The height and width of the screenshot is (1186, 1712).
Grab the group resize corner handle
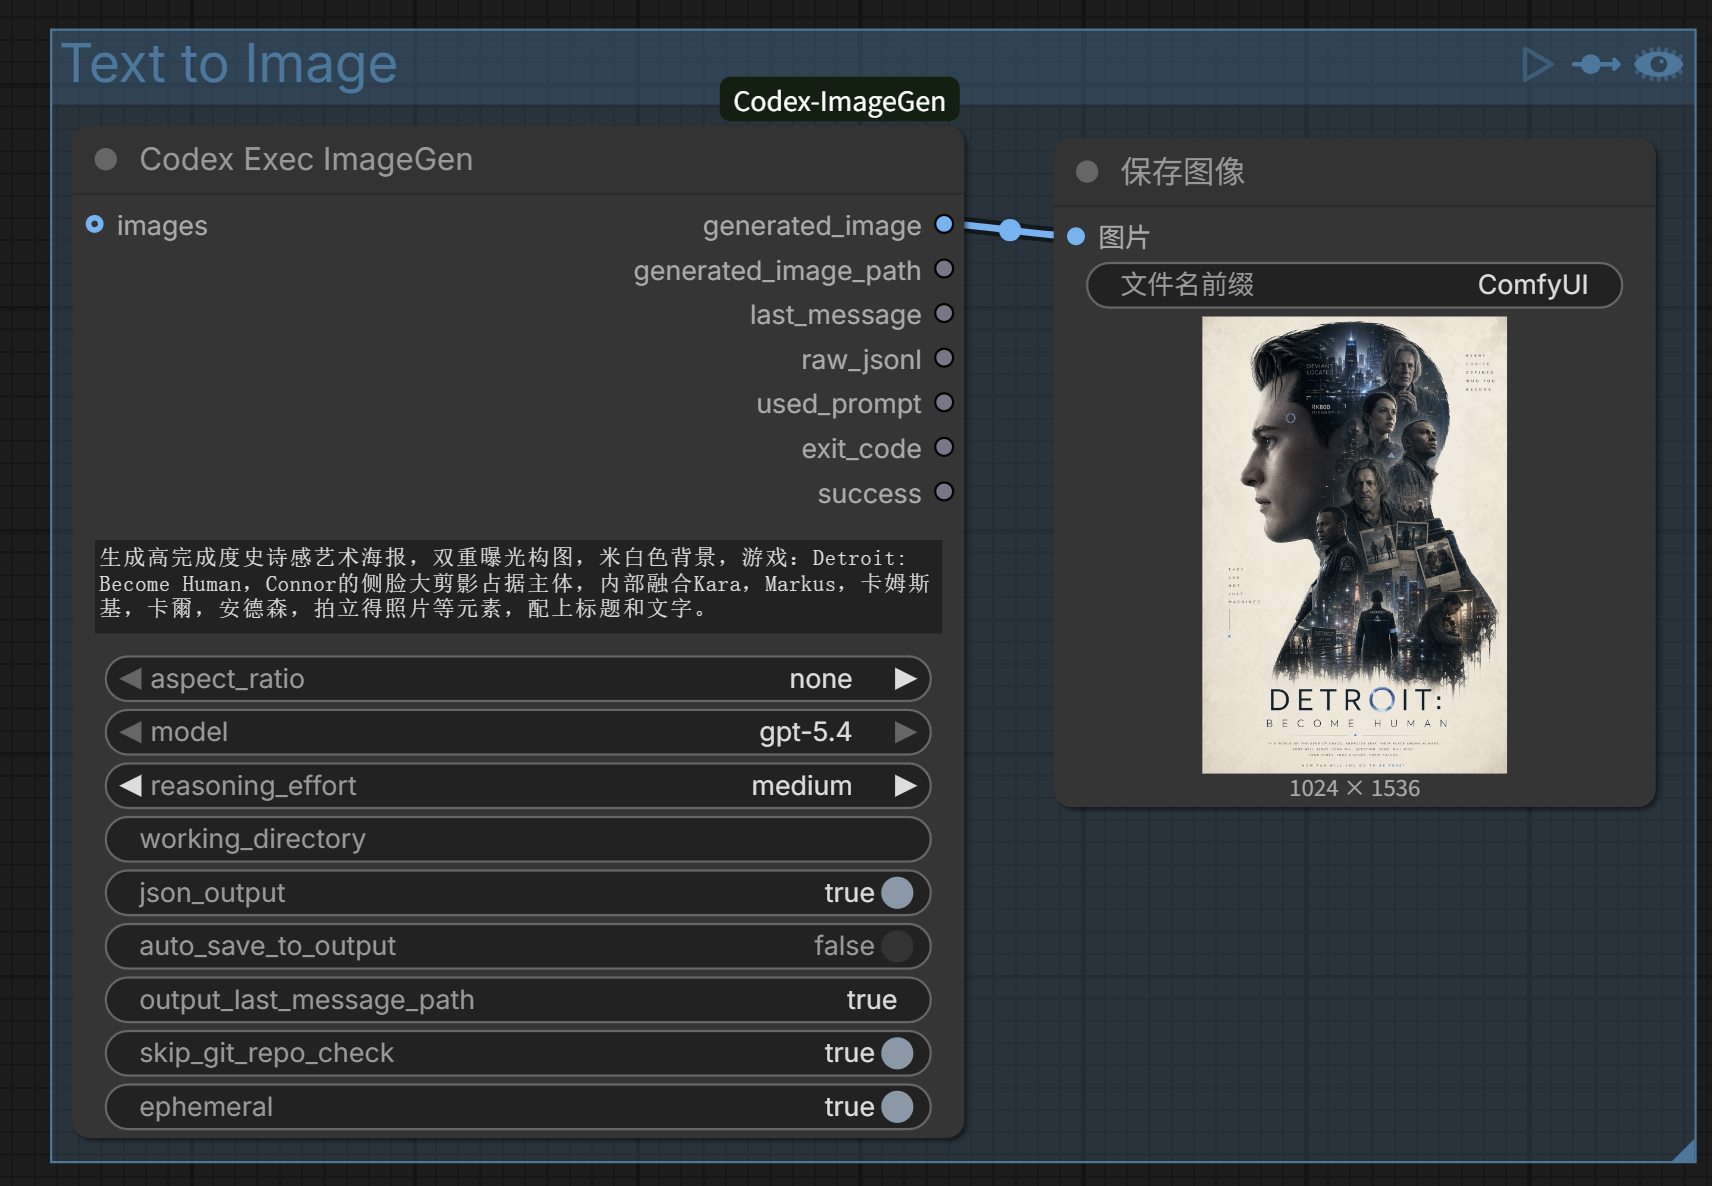click(x=1684, y=1151)
